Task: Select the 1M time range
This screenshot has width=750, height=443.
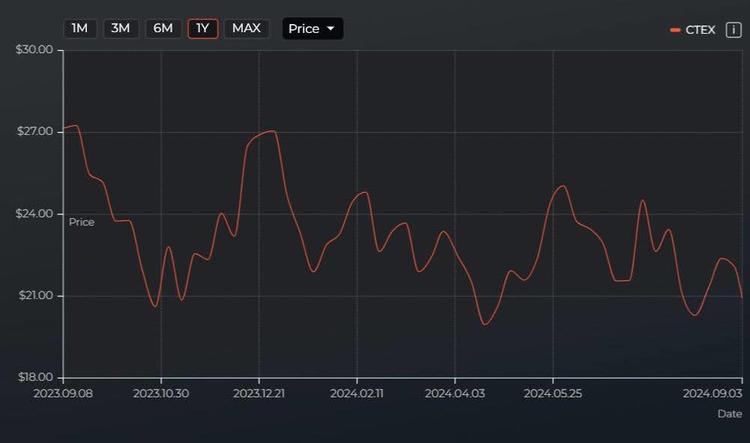Action: pyautogui.click(x=80, y=28)
